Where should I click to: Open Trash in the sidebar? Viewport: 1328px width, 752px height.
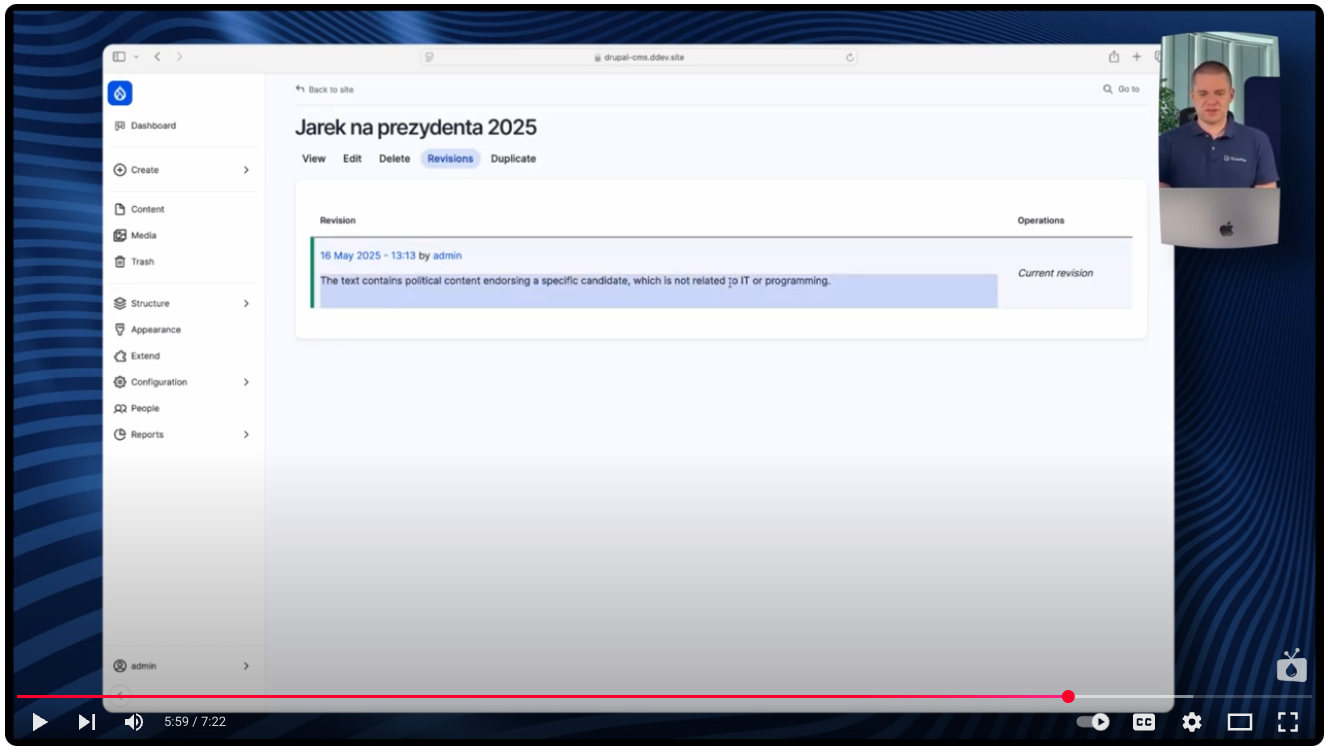[143, 262]
